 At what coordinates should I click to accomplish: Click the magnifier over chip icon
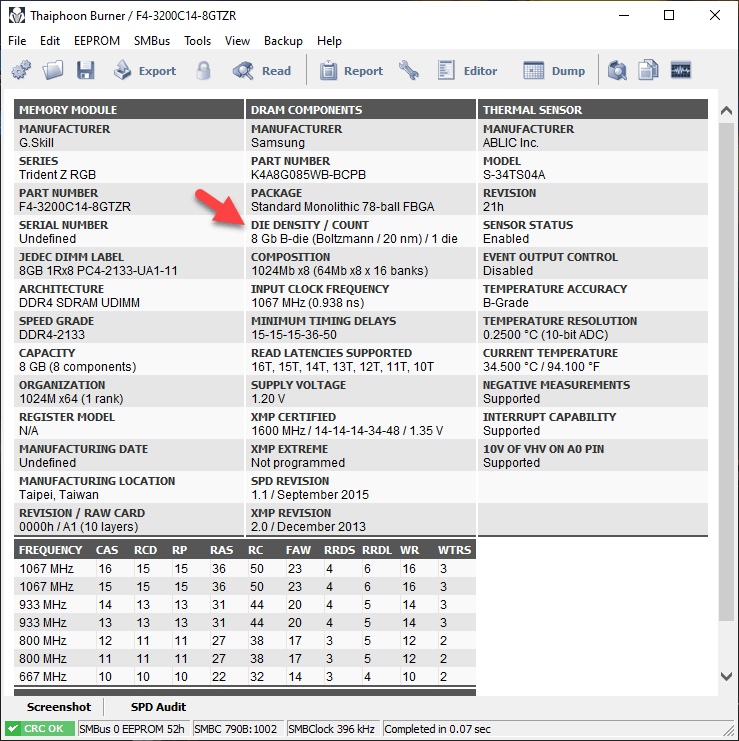617,70
